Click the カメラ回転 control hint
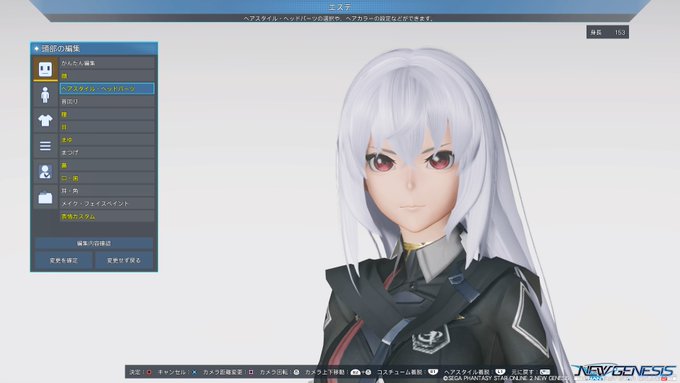The width and height of the screenshot is (680, 383). coord(280,372)
